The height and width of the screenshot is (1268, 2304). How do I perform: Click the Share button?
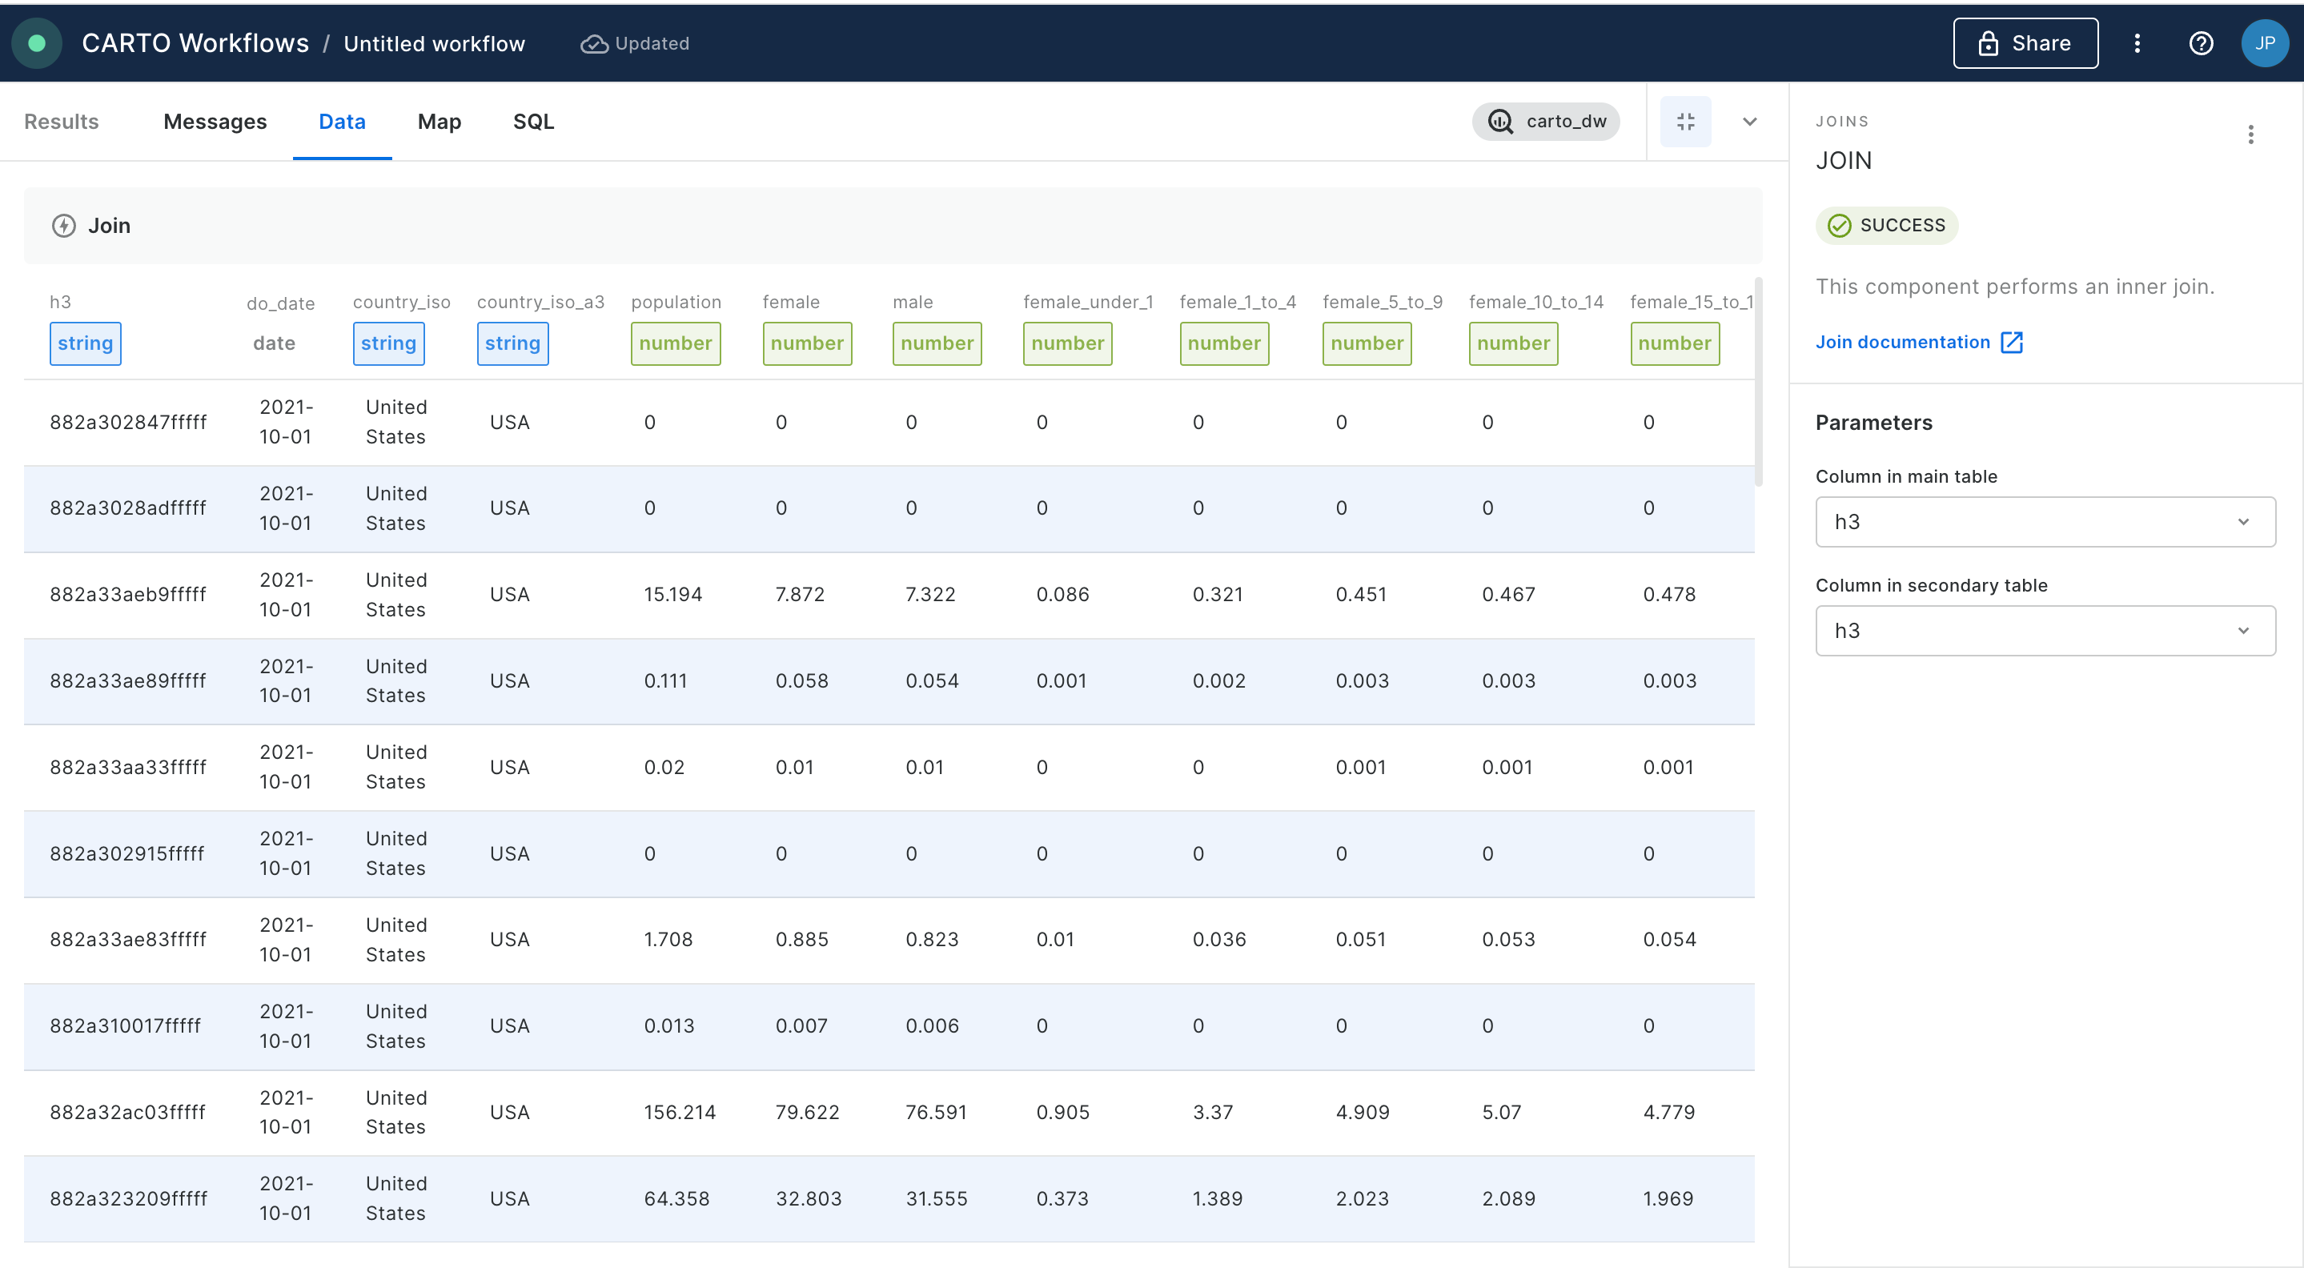(2025, 43)
